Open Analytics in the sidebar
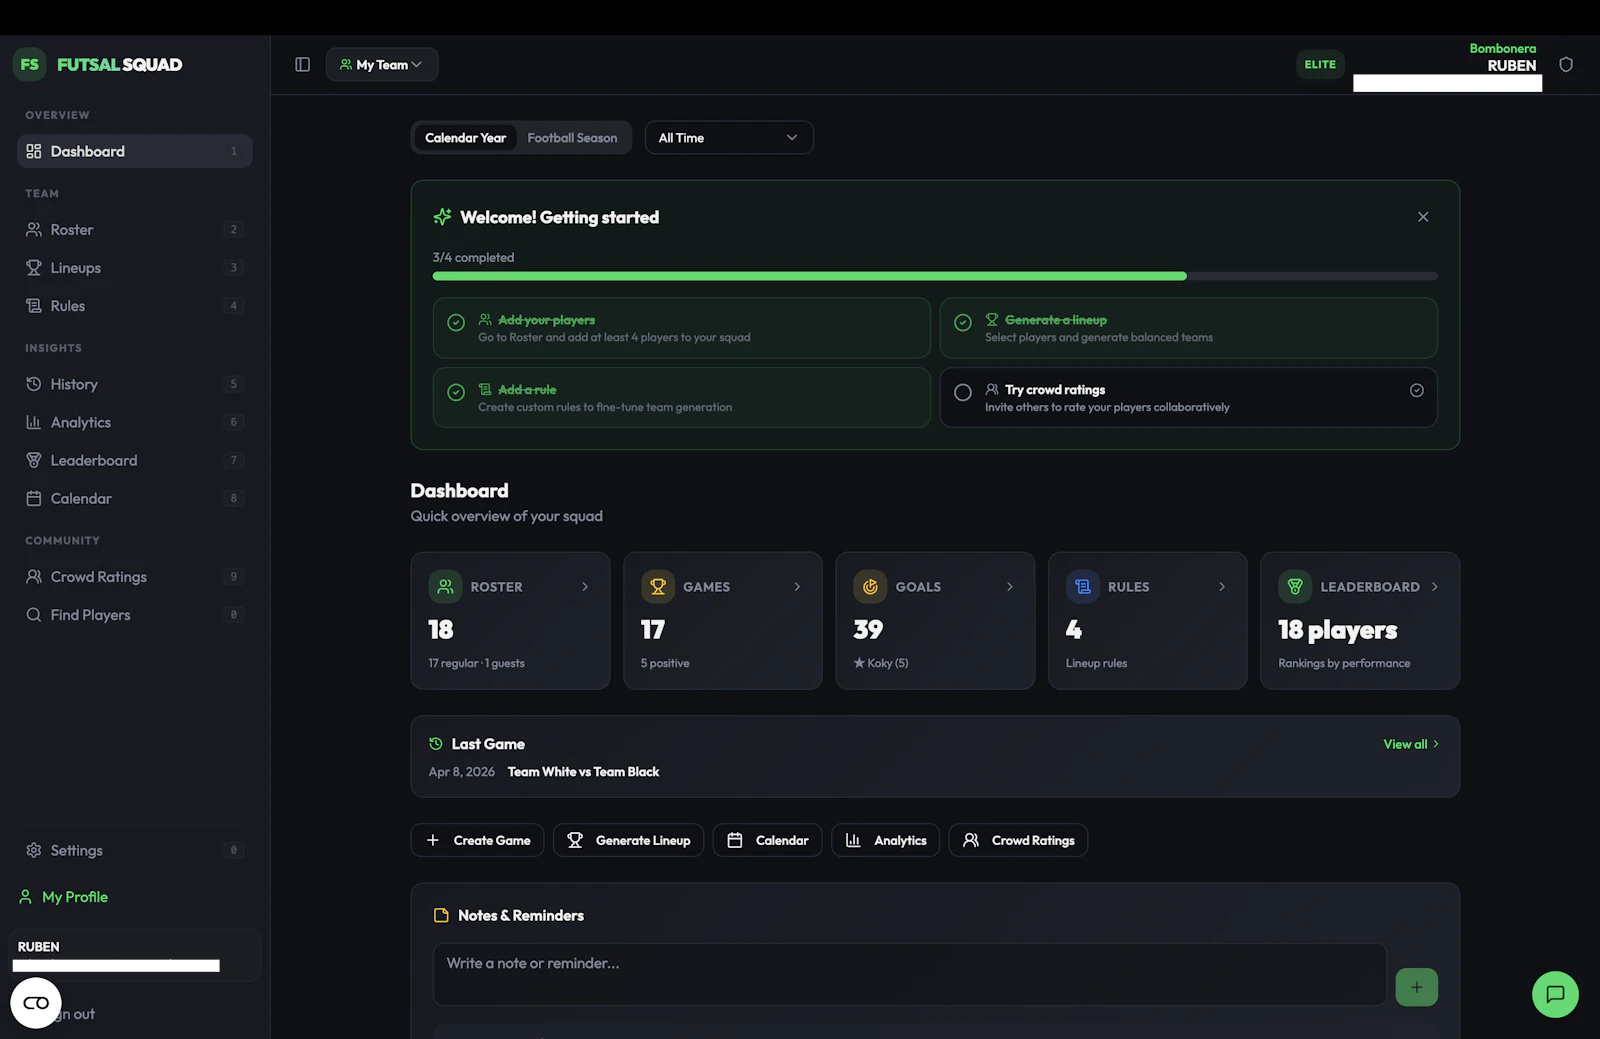This screenshot has width=1600, height=1039. click(135, 422)
